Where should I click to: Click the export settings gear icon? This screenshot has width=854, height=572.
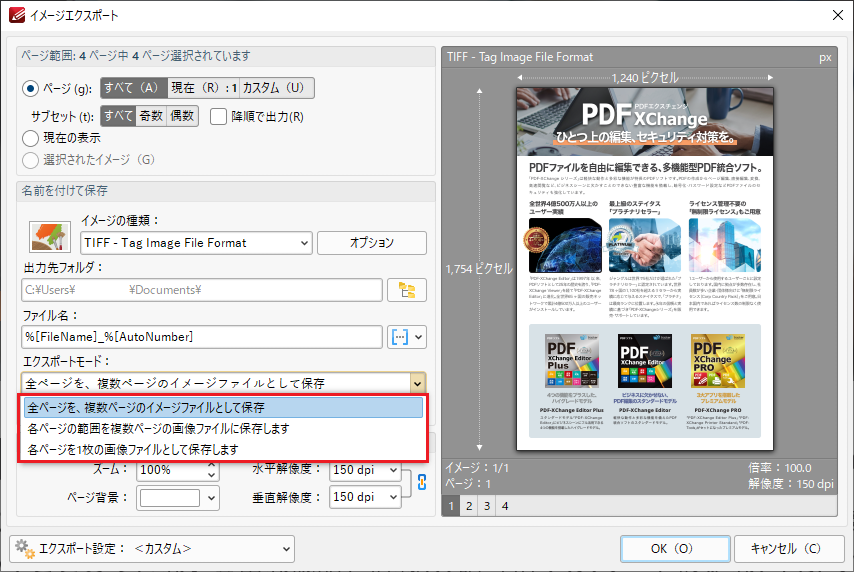[x=25, y=549]
